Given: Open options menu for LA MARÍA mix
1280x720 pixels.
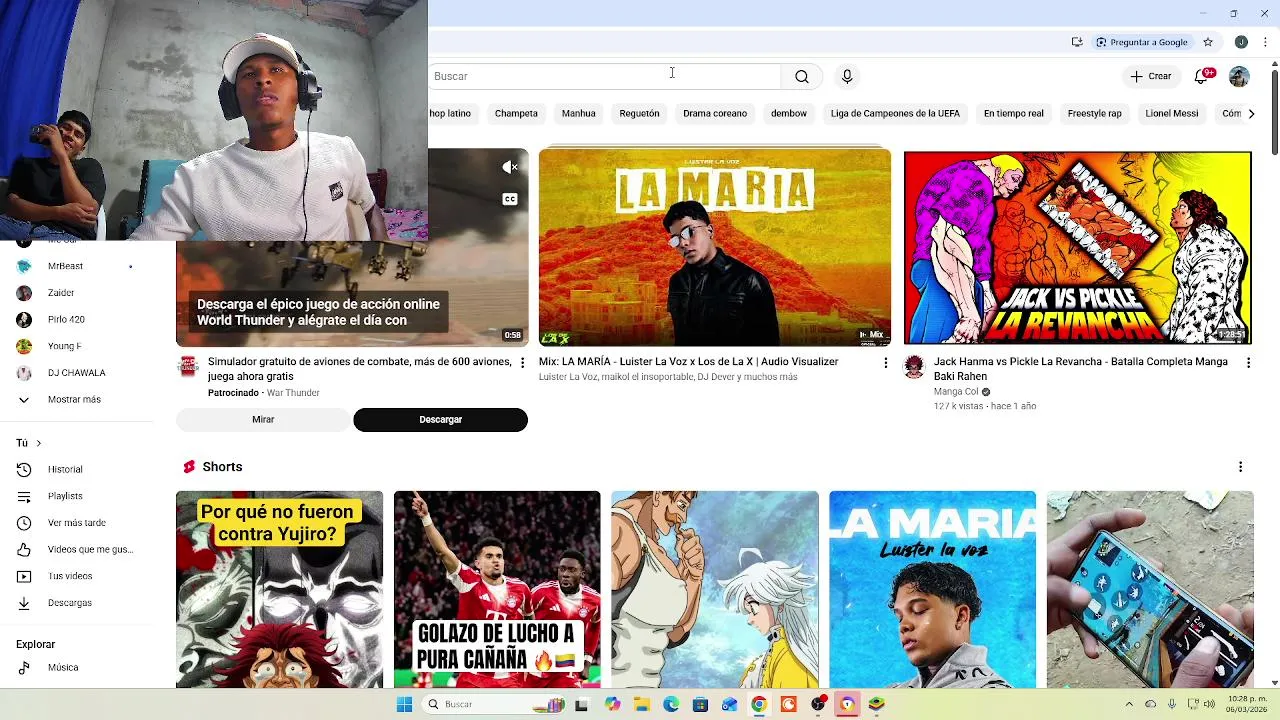Looking at the screenshot, I should (885, 363).
